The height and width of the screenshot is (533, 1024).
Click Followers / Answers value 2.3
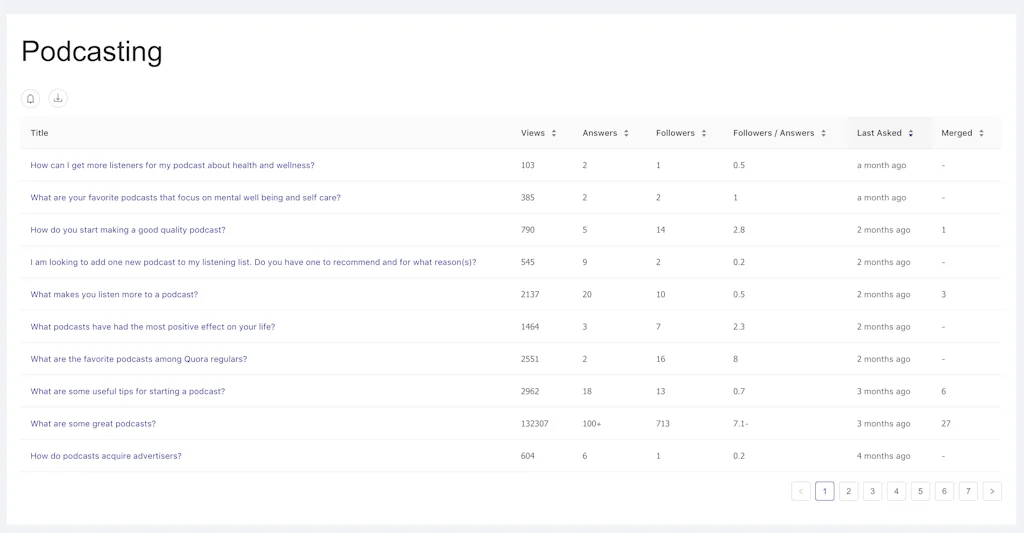pyautogui.click(x=739, y=327)
